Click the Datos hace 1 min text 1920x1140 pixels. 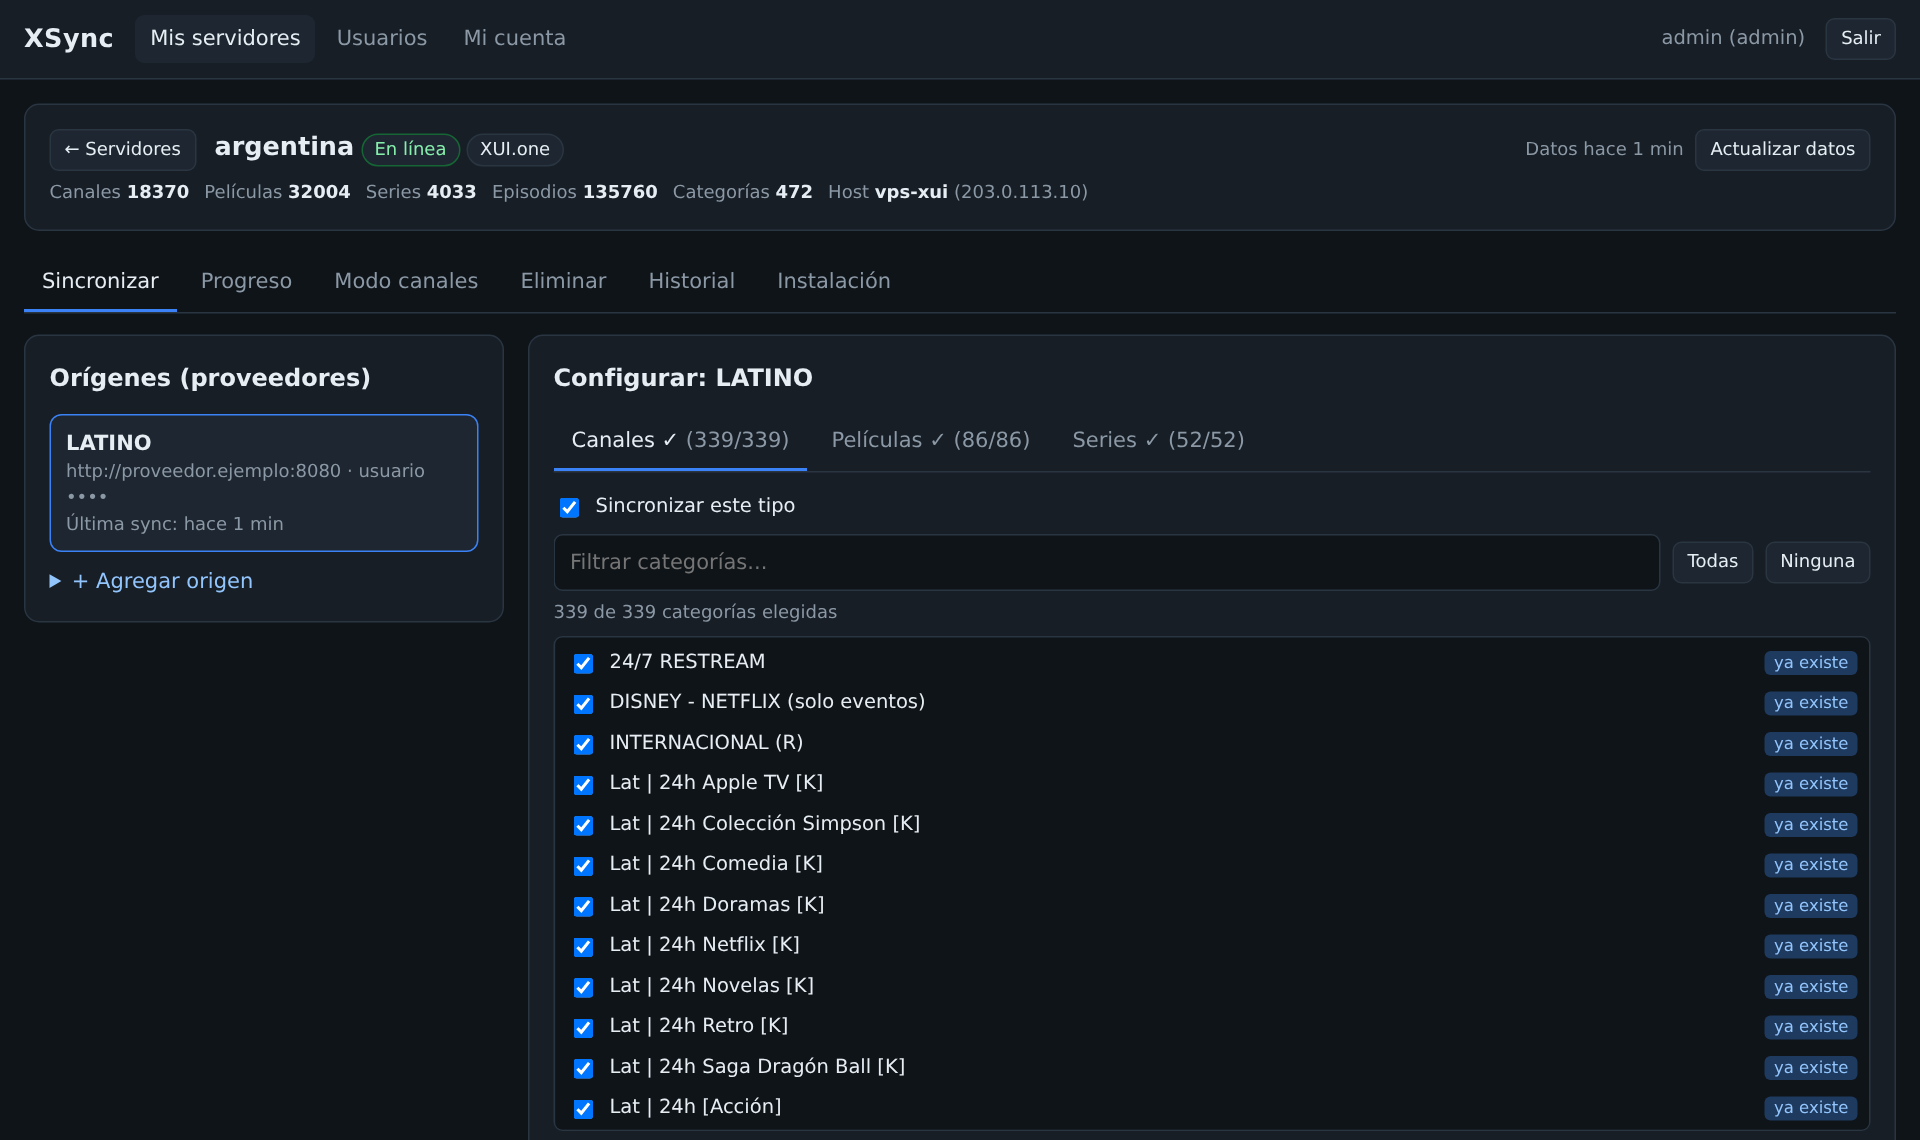coord(1604,149)
